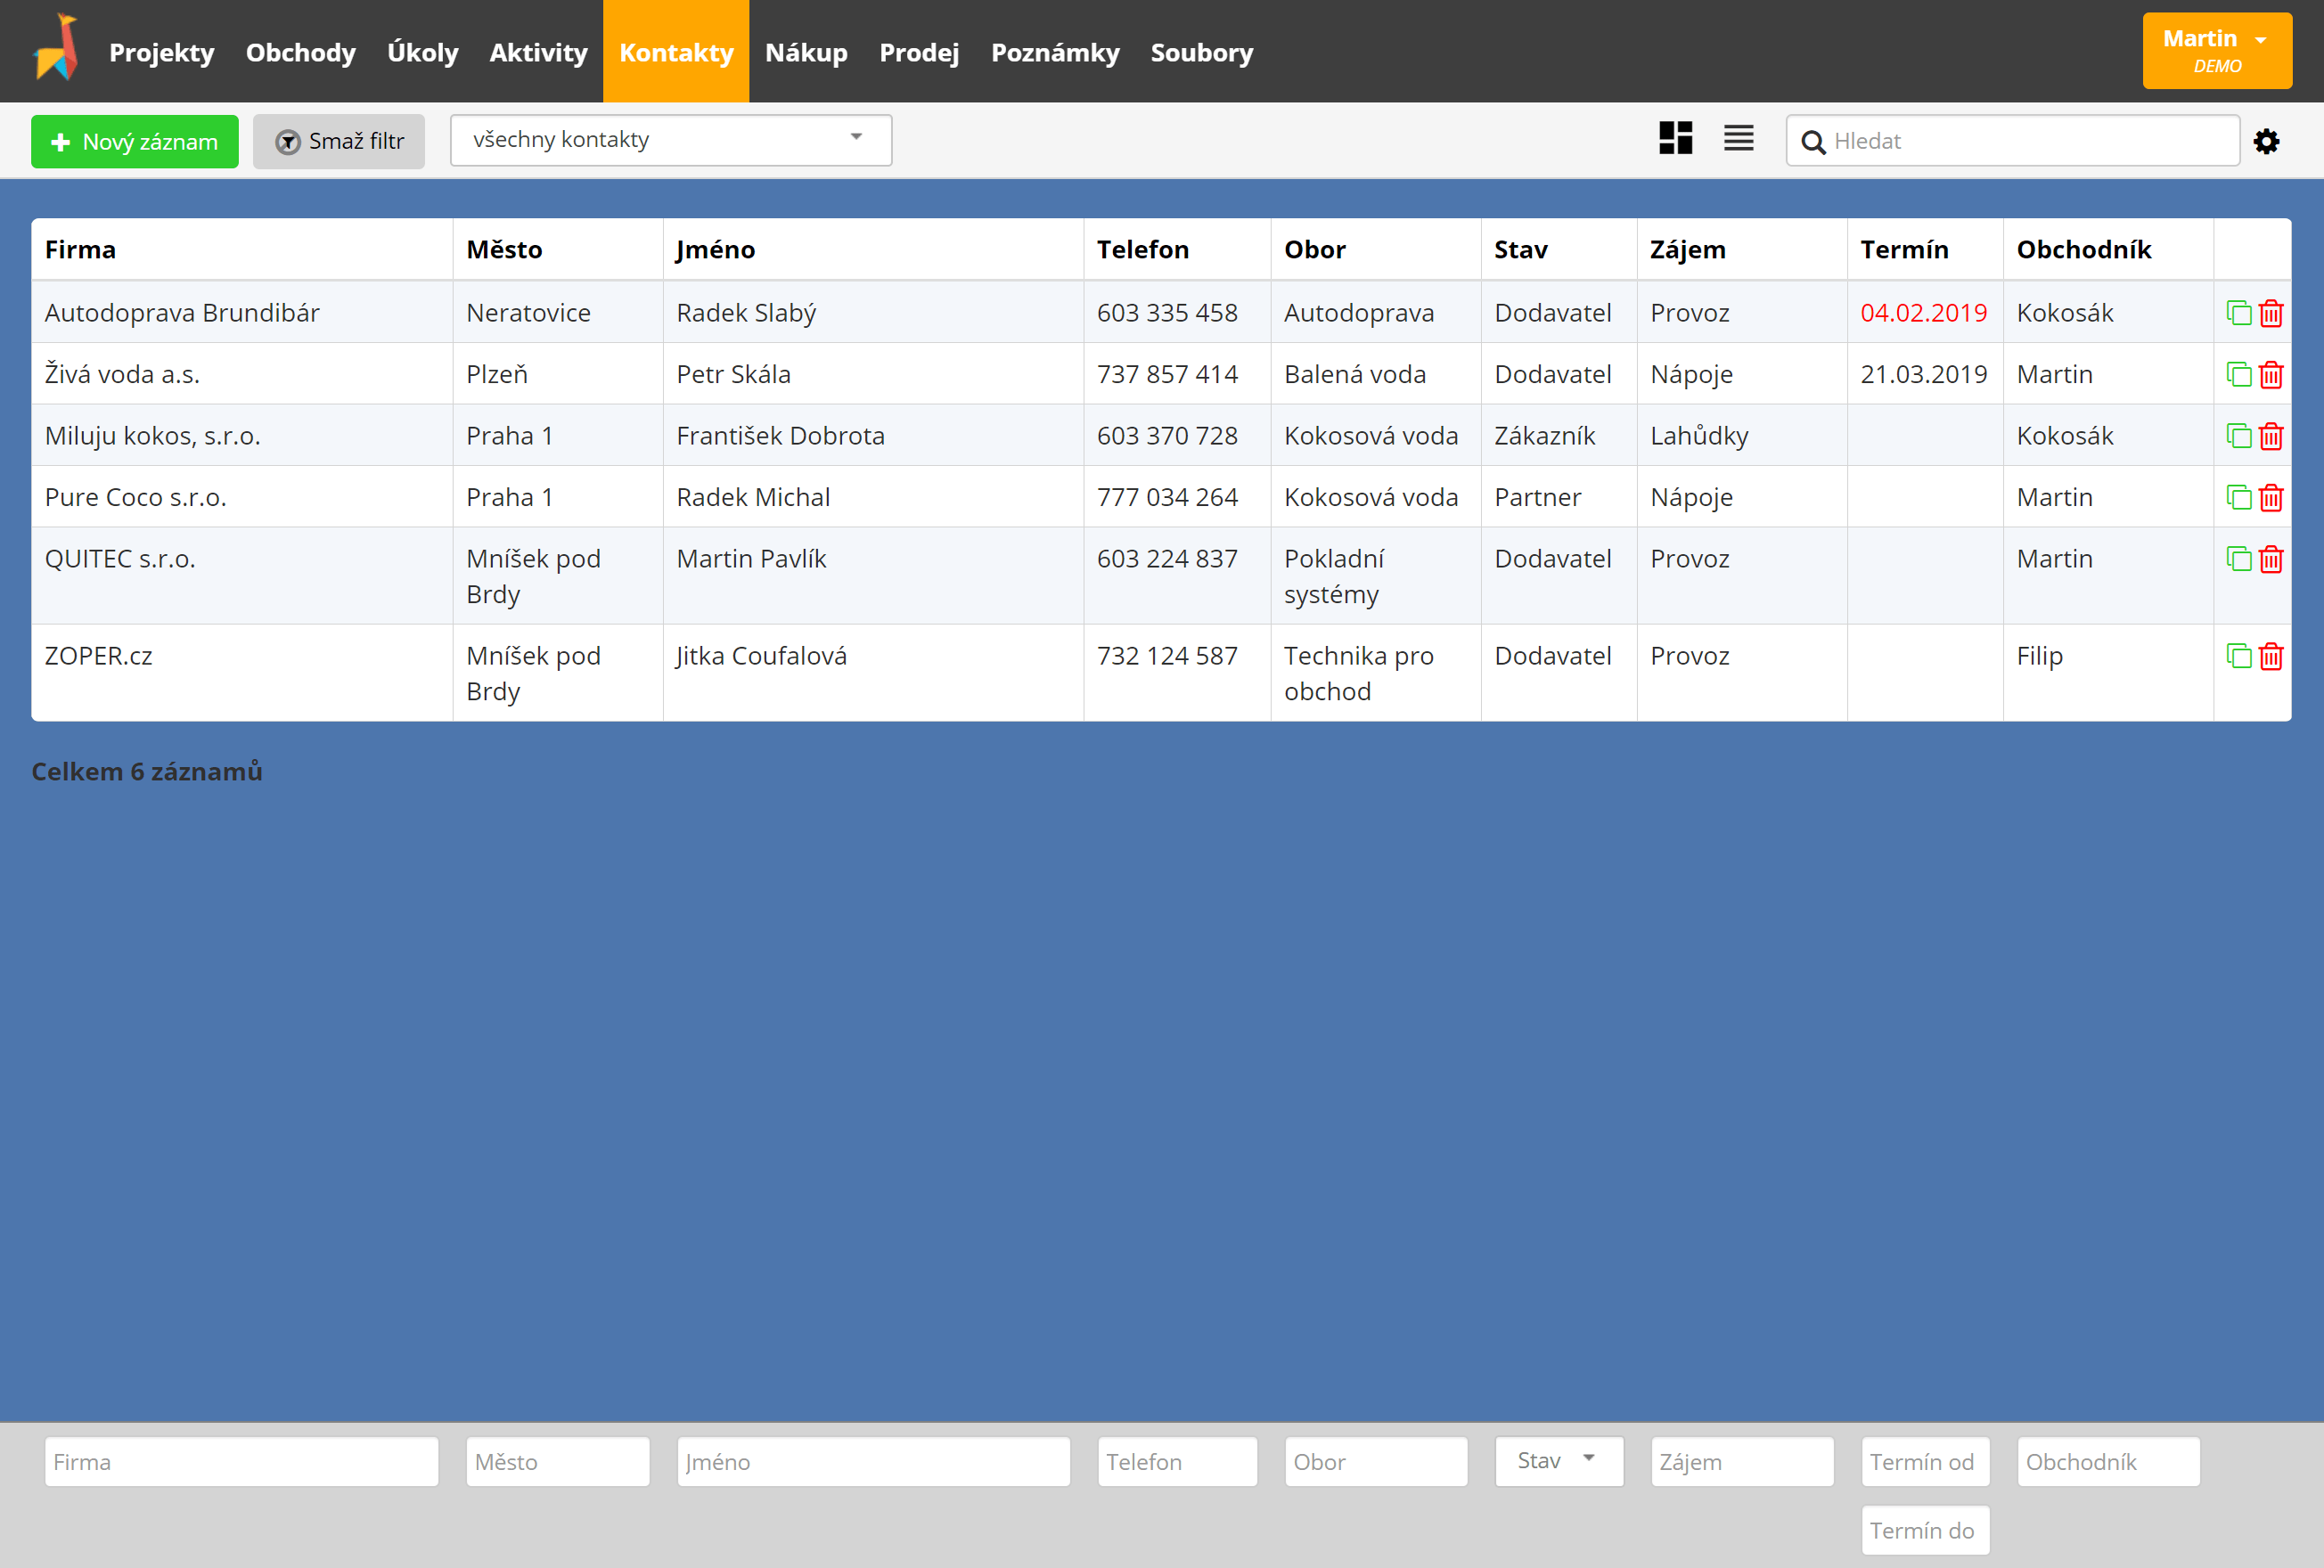Image resolution: width=2324 pixels, height=1568 pixels.
Task: Click Jitka Coufalová in ZOPER.cz row
Action: (761, 656)
